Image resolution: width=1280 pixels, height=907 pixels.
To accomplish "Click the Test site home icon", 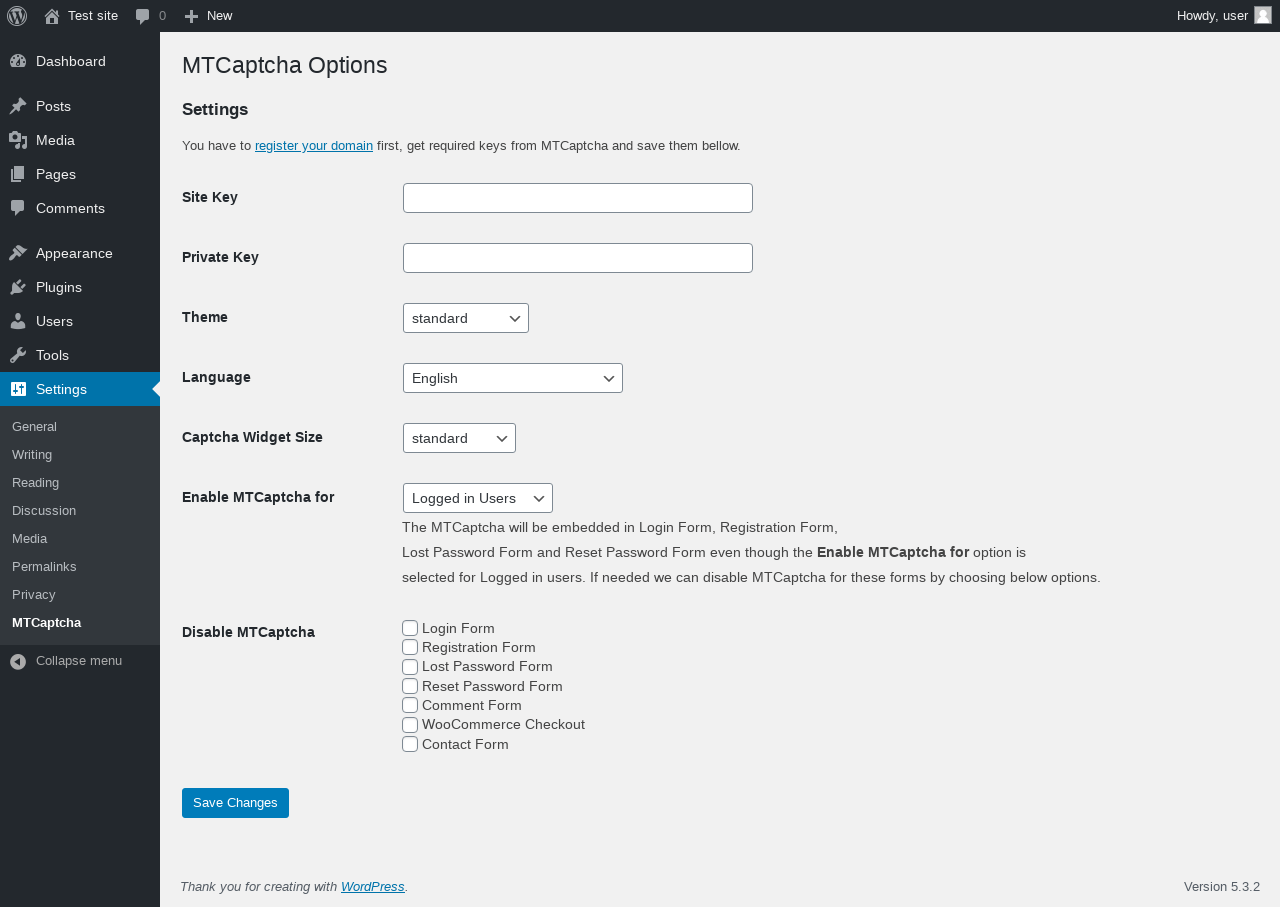I will point(52,16).
